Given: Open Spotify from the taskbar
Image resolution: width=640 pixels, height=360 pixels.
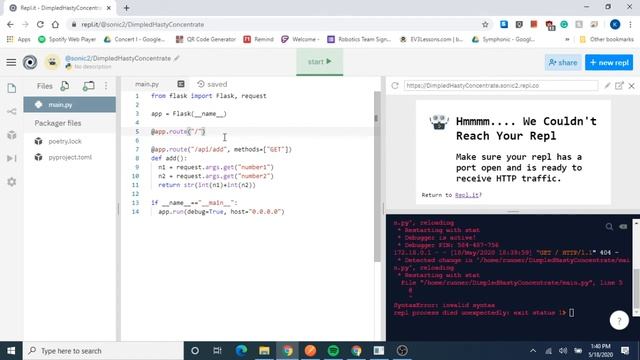Looking at the screenshot, I should tap(333, 351).
